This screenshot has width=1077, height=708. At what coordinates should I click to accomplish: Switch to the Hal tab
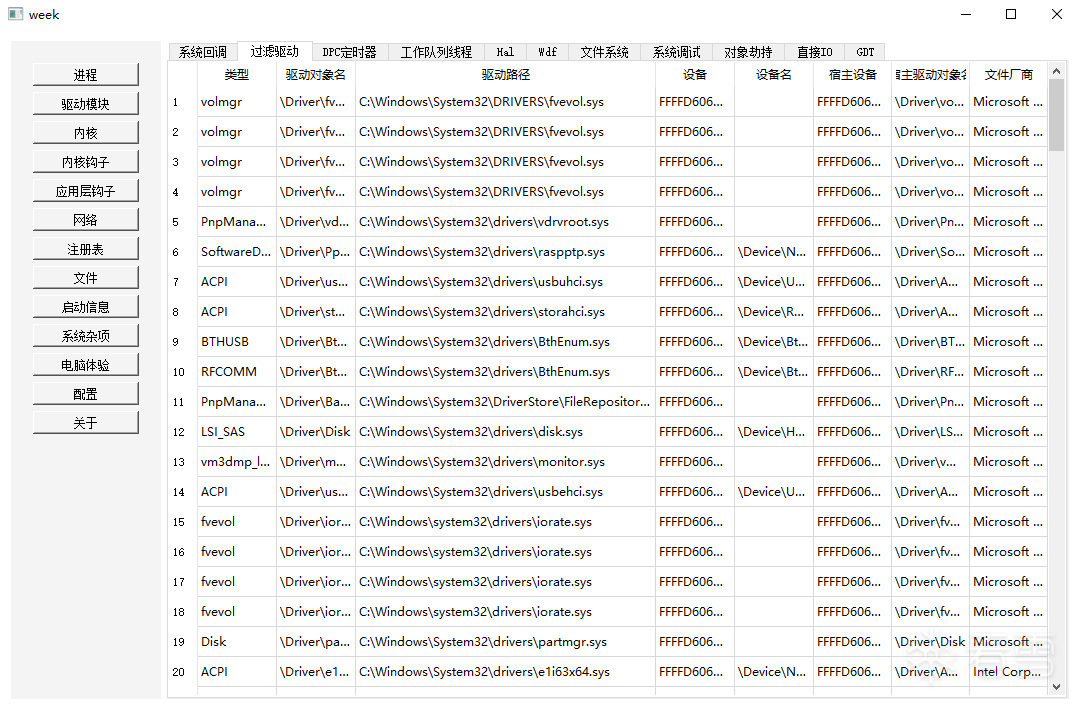506,52
